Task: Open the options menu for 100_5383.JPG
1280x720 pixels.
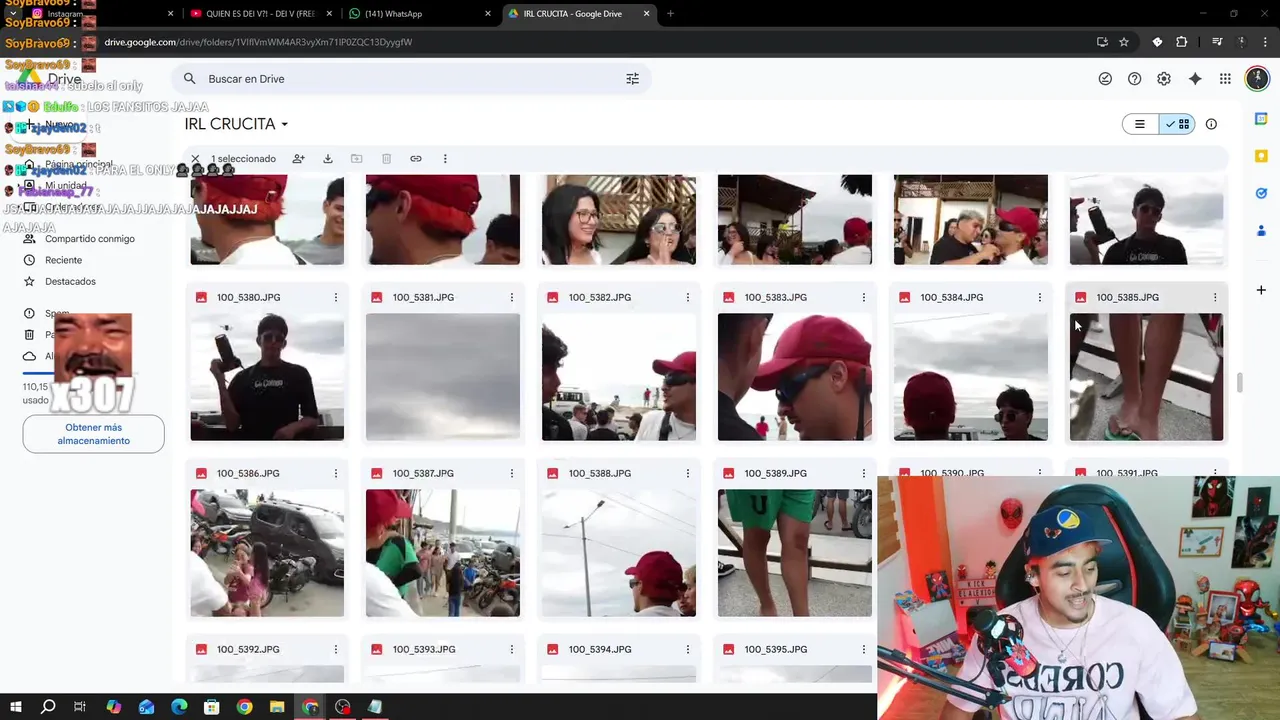Action: point(864,298)
